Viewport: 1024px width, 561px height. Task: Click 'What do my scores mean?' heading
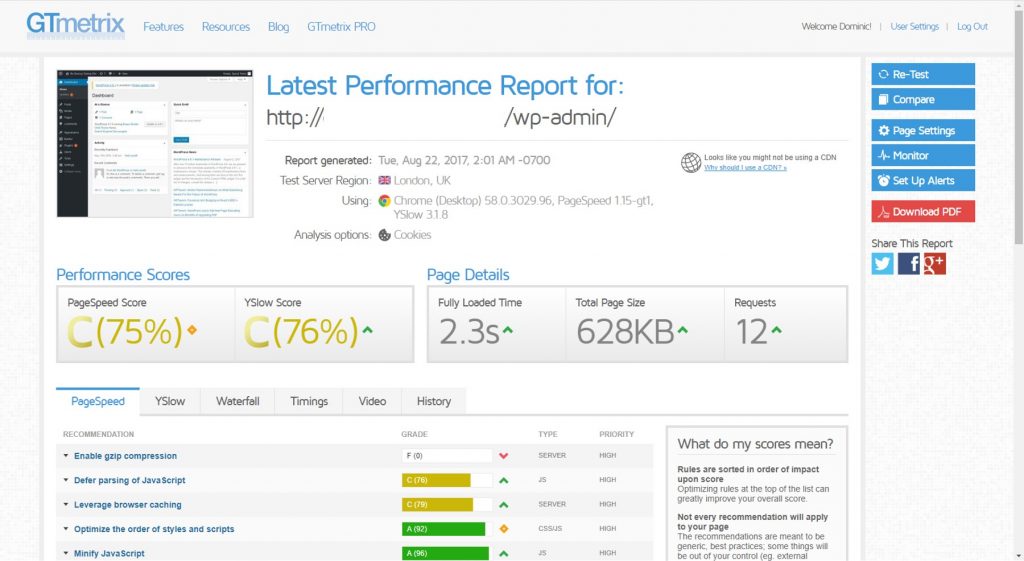pyautogui.click(x=756, y=444)
